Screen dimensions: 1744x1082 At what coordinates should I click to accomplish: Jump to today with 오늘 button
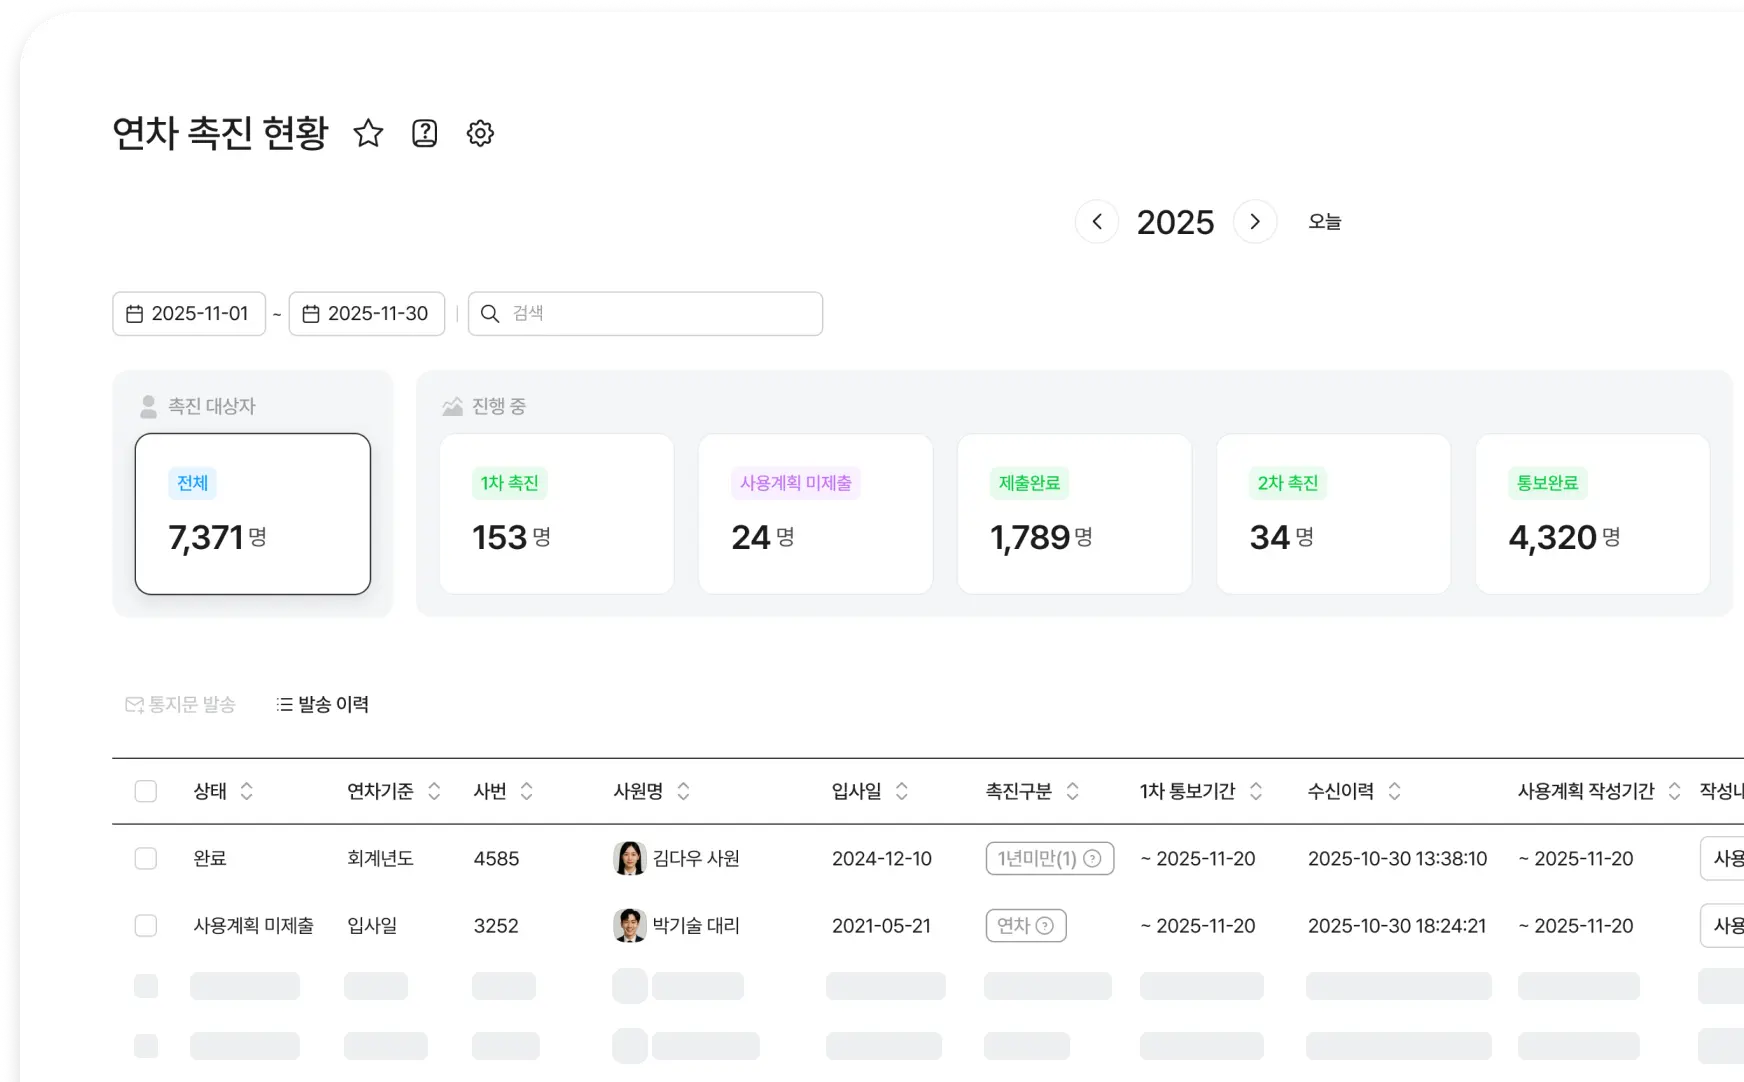[1324, 222]
